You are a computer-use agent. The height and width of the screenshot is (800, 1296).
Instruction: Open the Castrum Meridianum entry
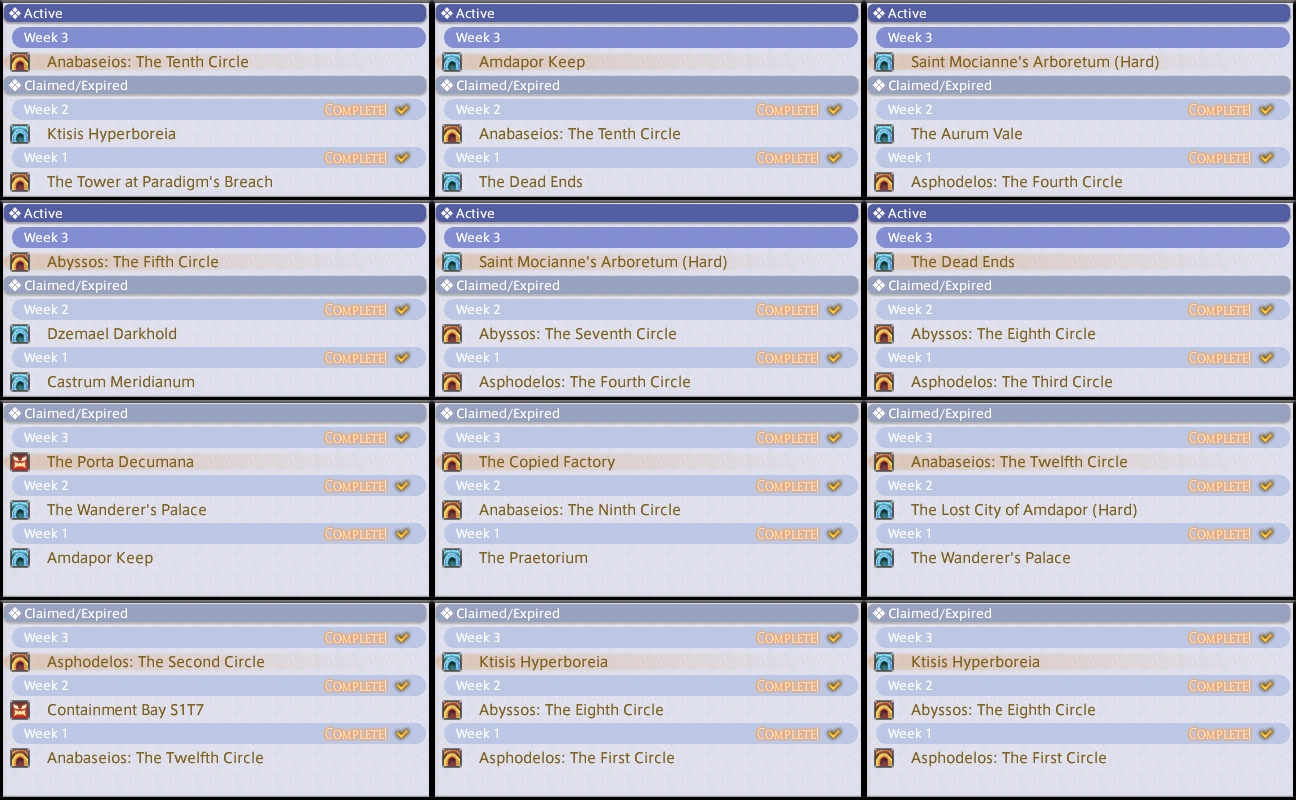point(121,382)
